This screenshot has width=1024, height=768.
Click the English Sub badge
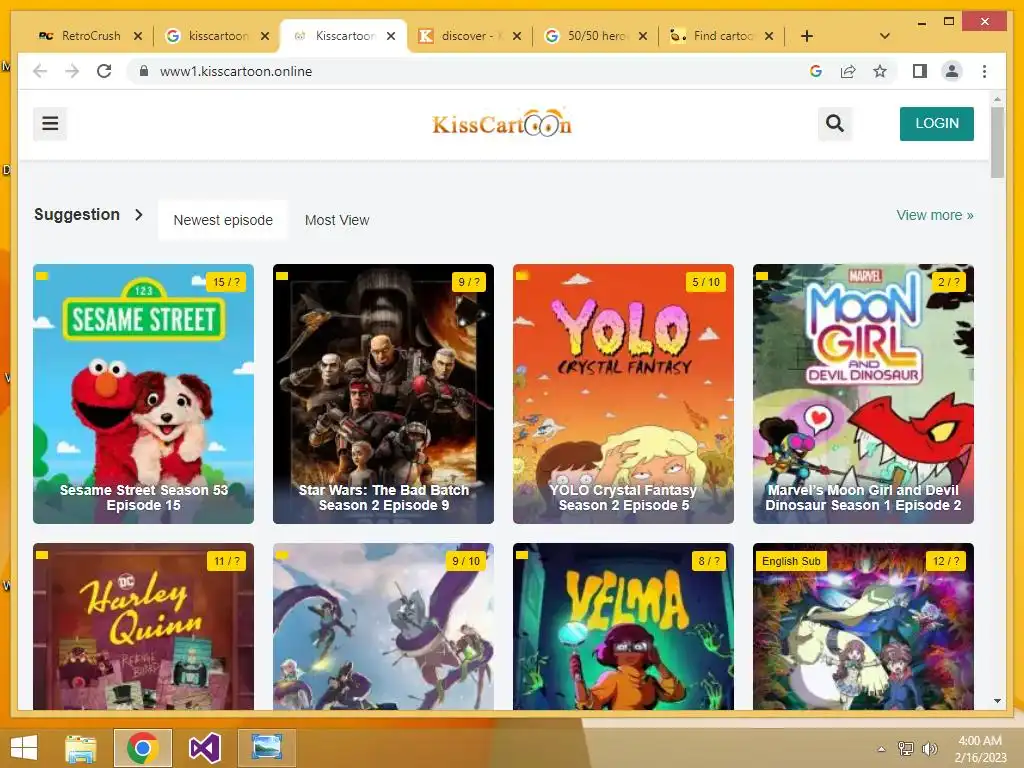[x=791, y=561]
